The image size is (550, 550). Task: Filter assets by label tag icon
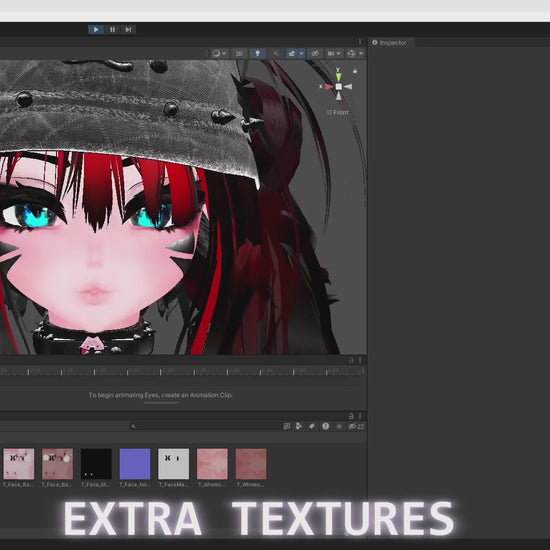click(x=312, y=426)
